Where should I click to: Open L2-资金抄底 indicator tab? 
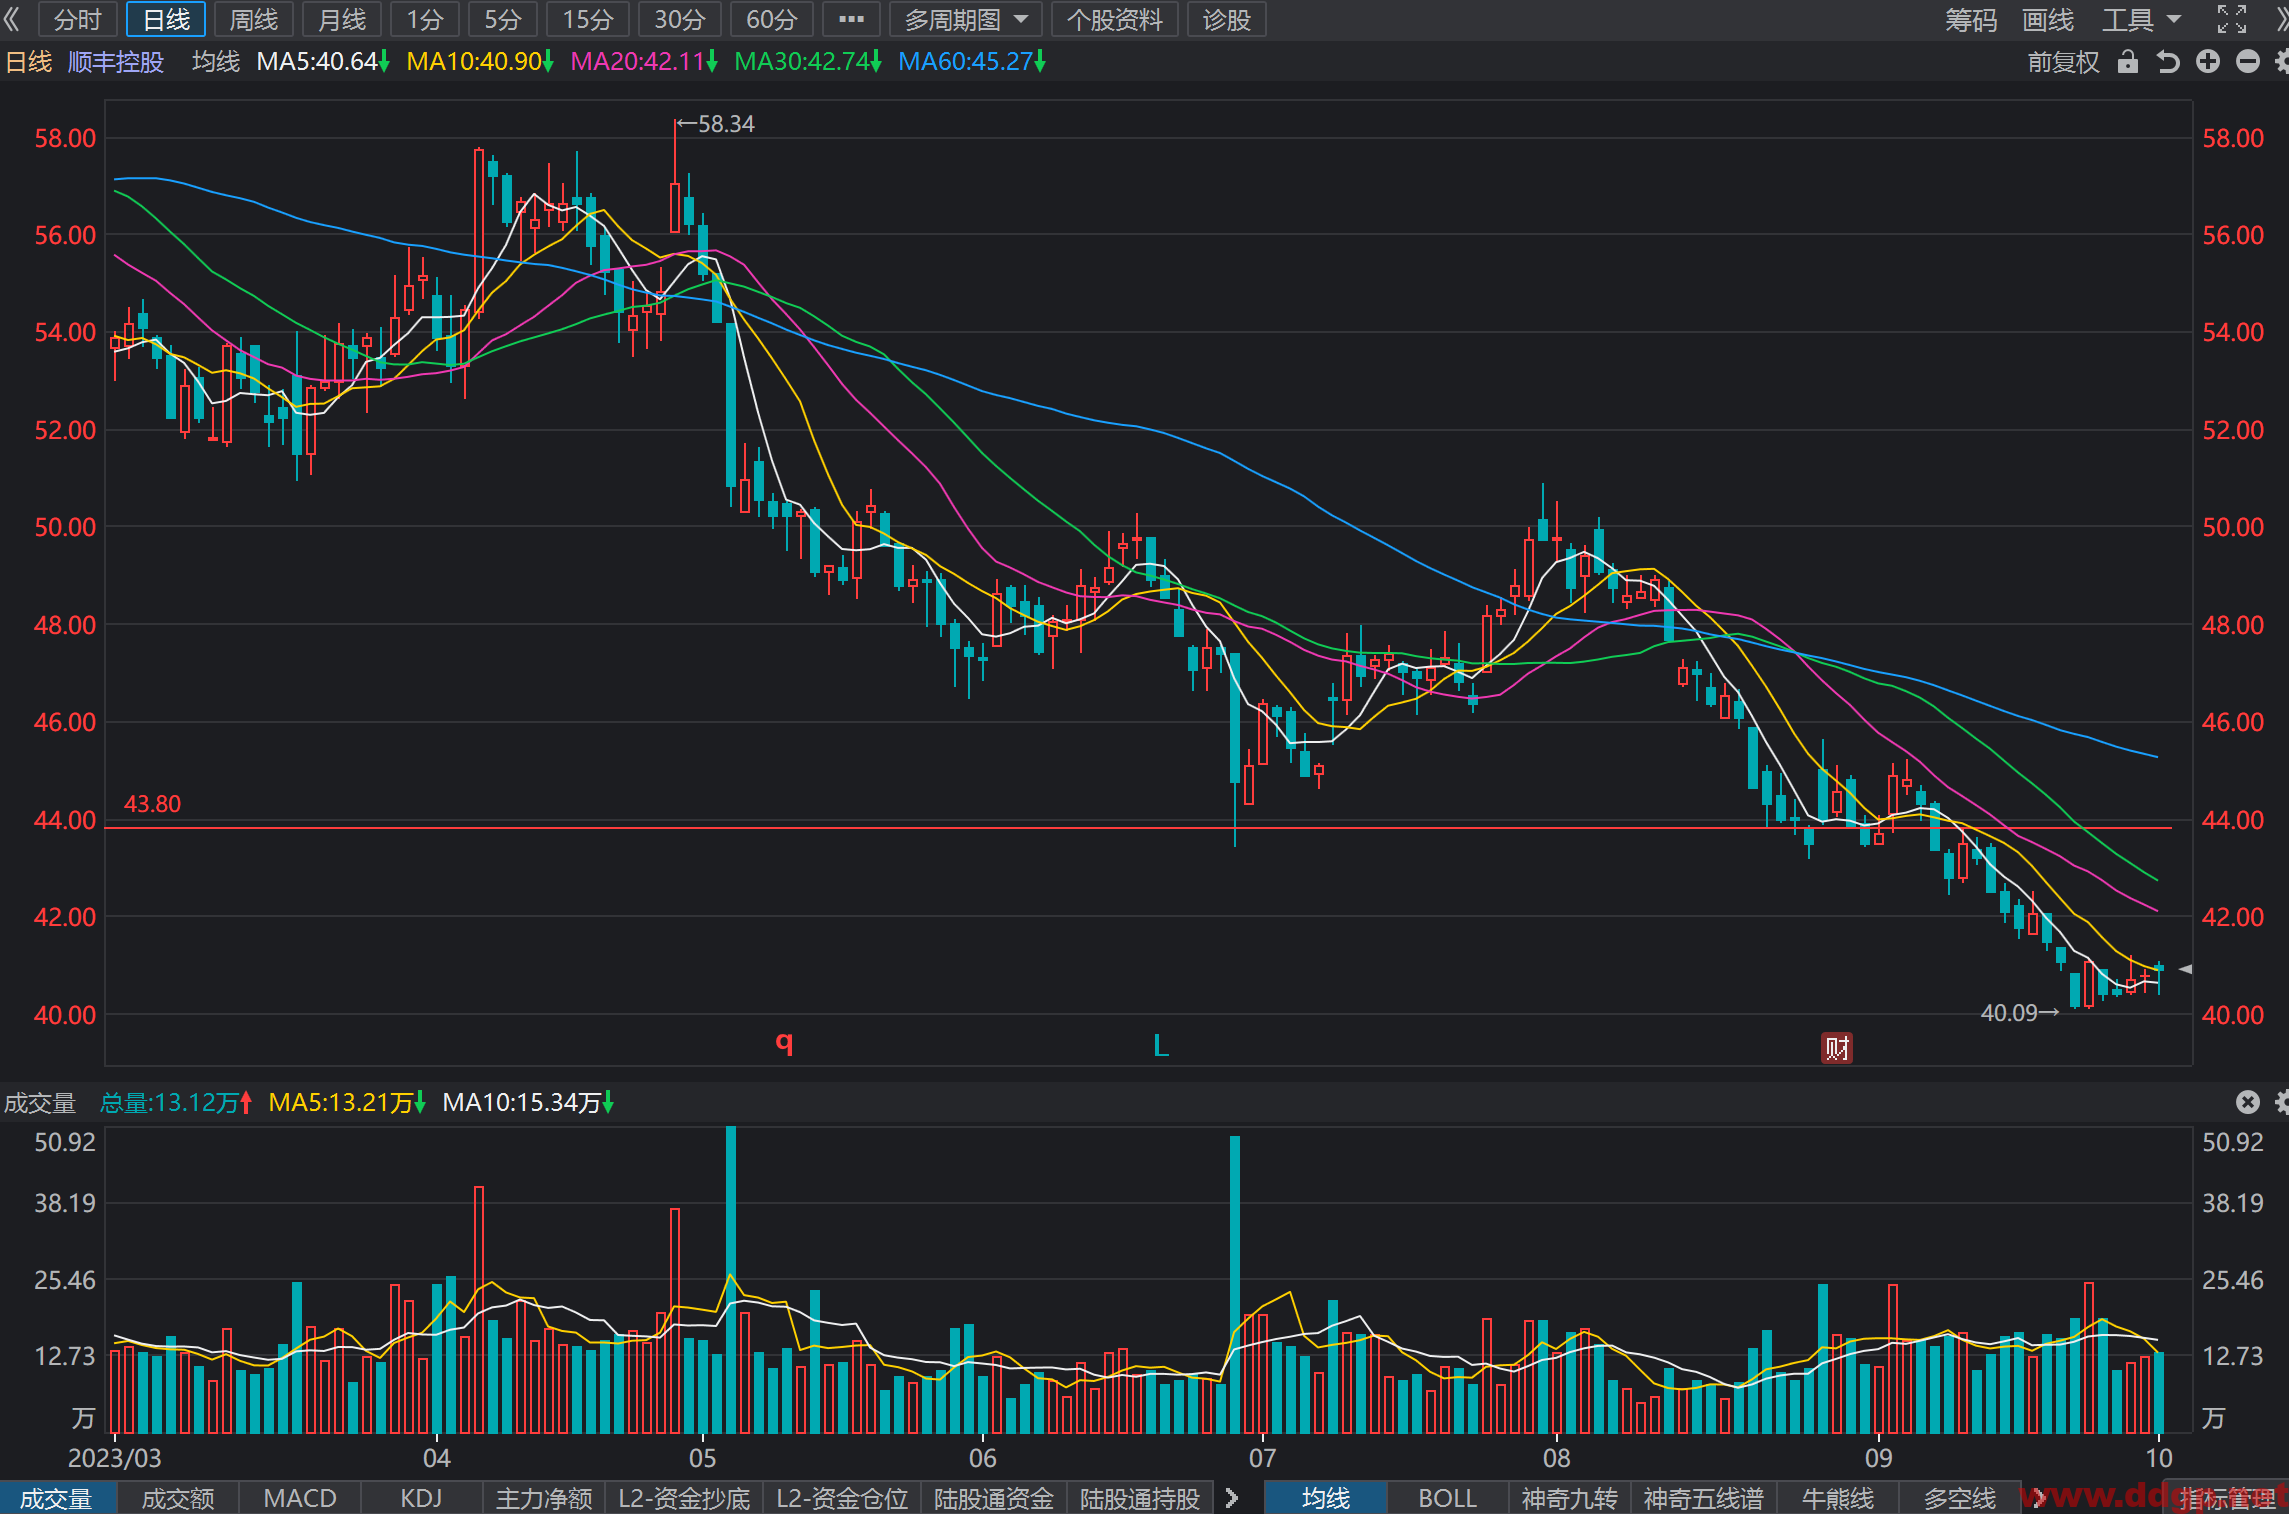point(684,1498)
